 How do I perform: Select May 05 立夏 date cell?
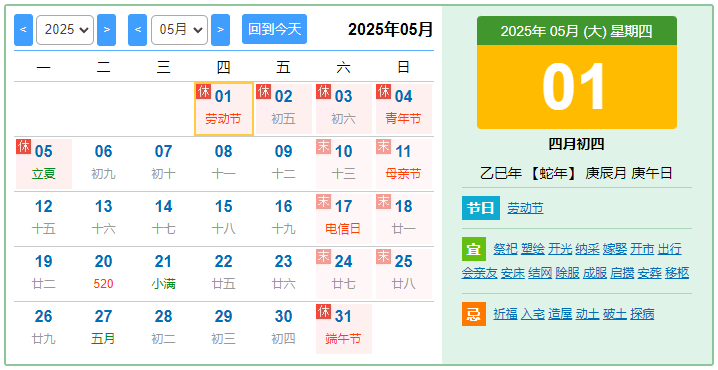point(44,164)
